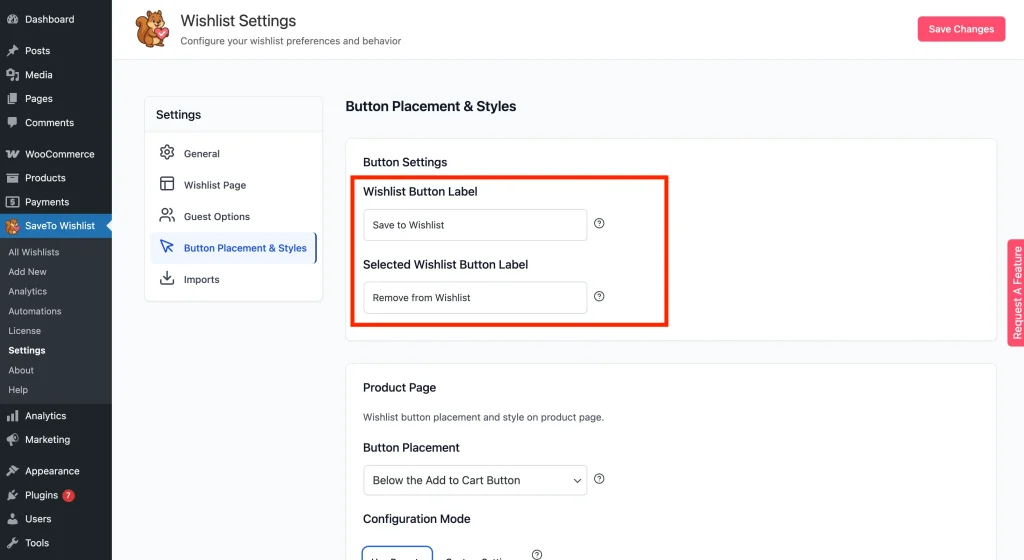
Task: Click the squirrel logo in page header
Action: click(x=152, y=29)
